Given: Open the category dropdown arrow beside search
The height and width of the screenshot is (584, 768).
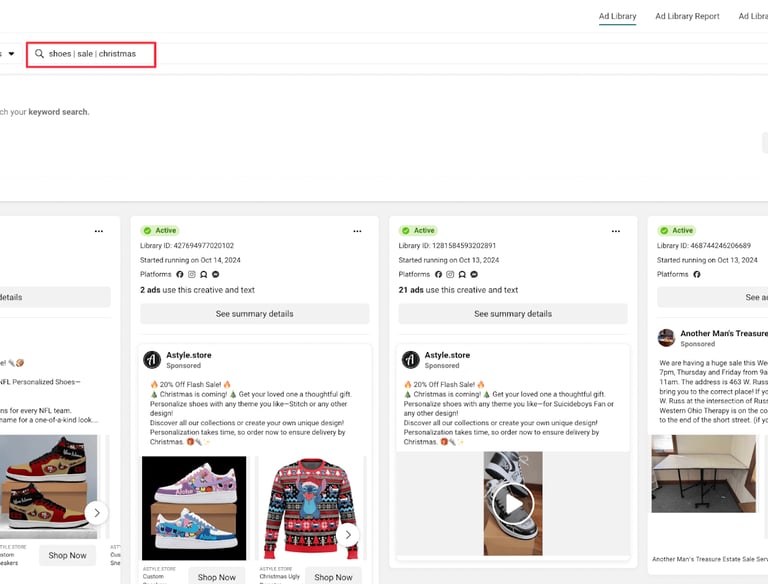Looking at the screenshot, I should (x=11, y=53).
